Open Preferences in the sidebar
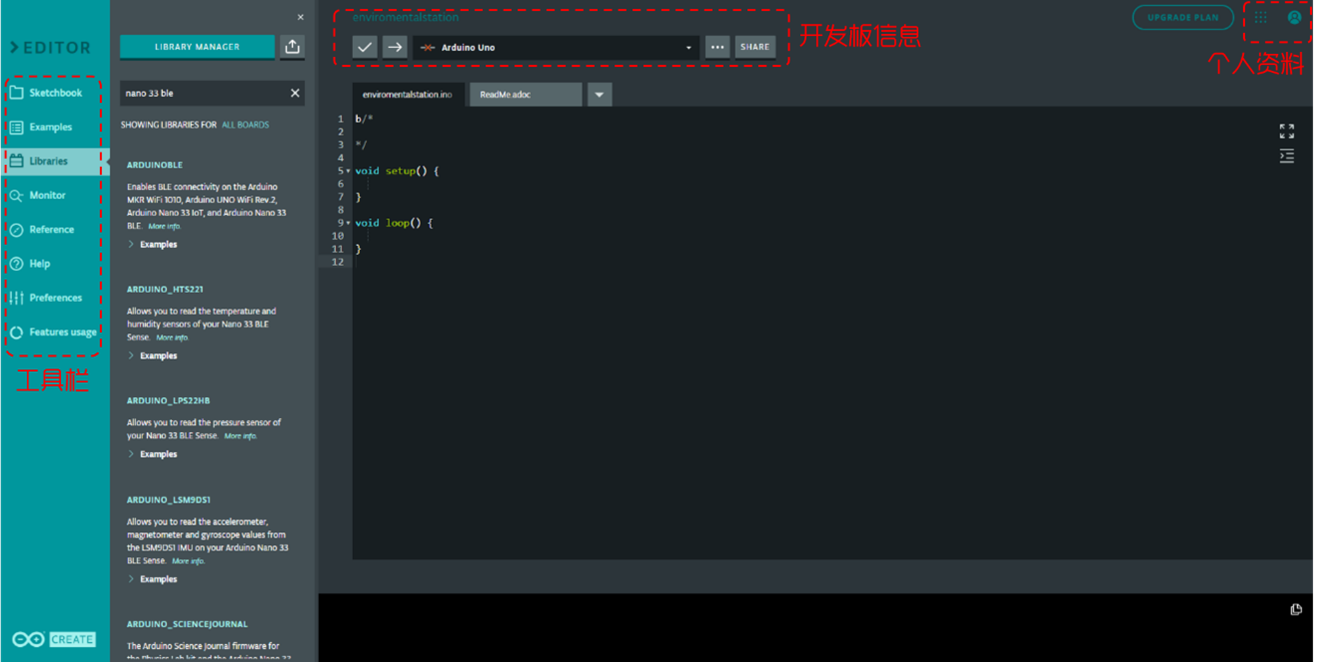 coord(54,297)
